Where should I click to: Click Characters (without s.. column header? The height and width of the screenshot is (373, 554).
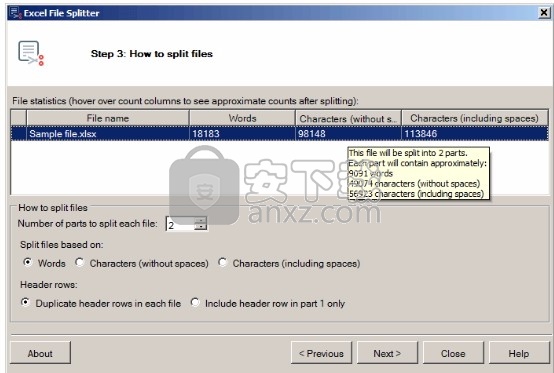click(348, 118)
